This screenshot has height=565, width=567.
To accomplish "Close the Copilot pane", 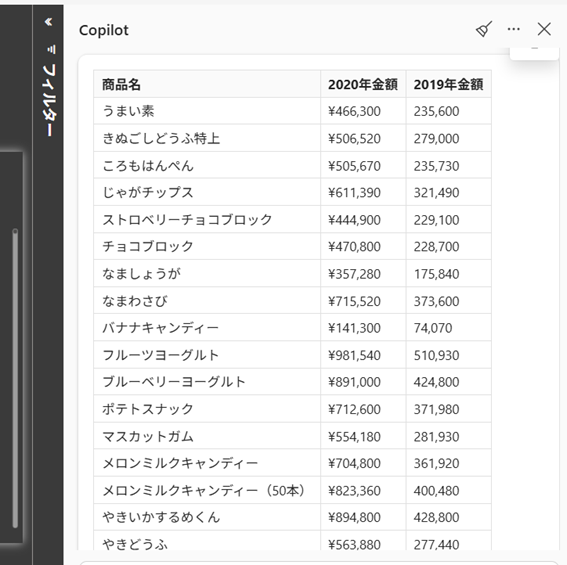I will point(544,29).
